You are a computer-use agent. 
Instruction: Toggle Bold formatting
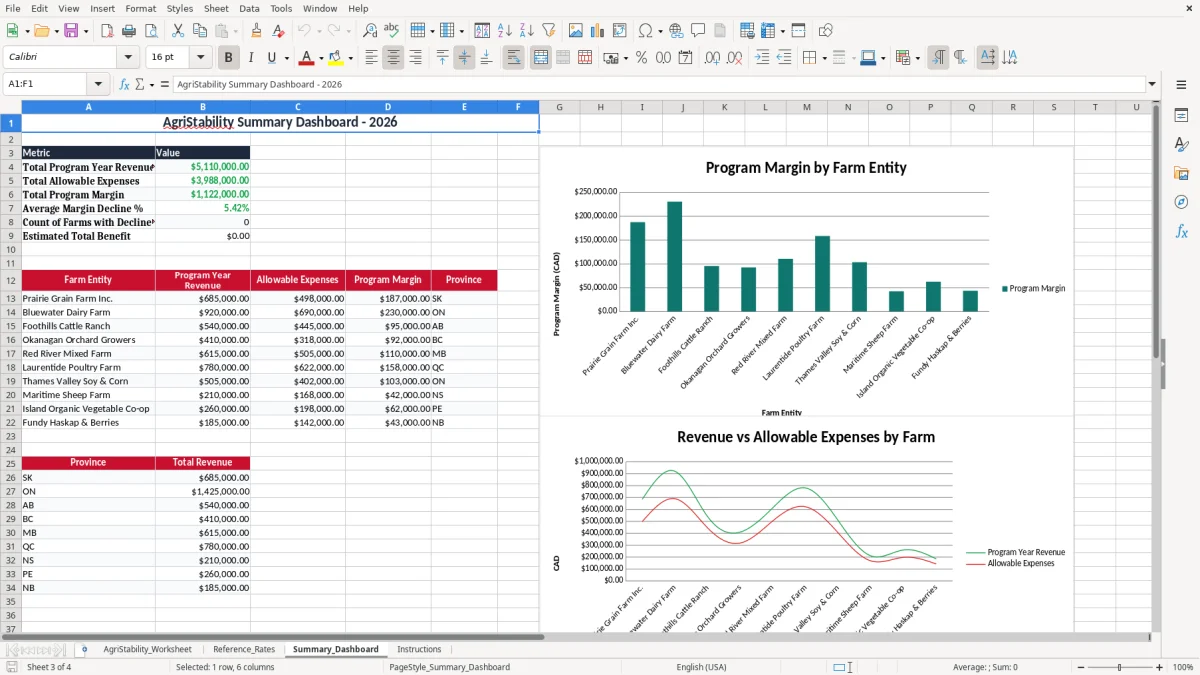pos(229,58)
